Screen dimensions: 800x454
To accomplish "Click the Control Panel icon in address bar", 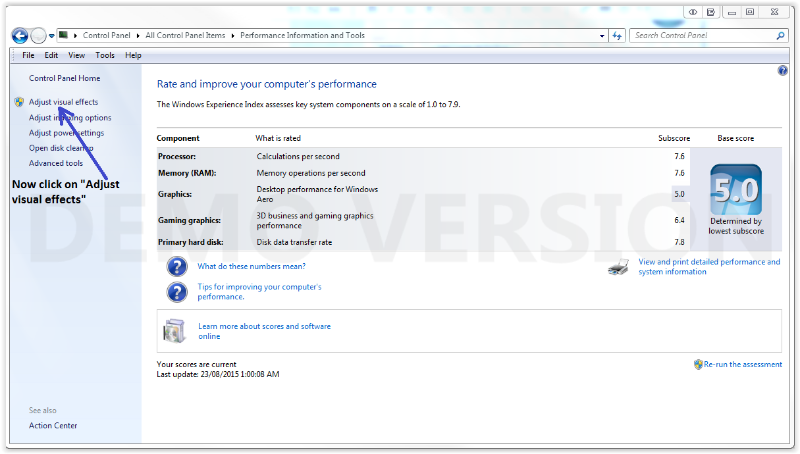I will 63,35.
